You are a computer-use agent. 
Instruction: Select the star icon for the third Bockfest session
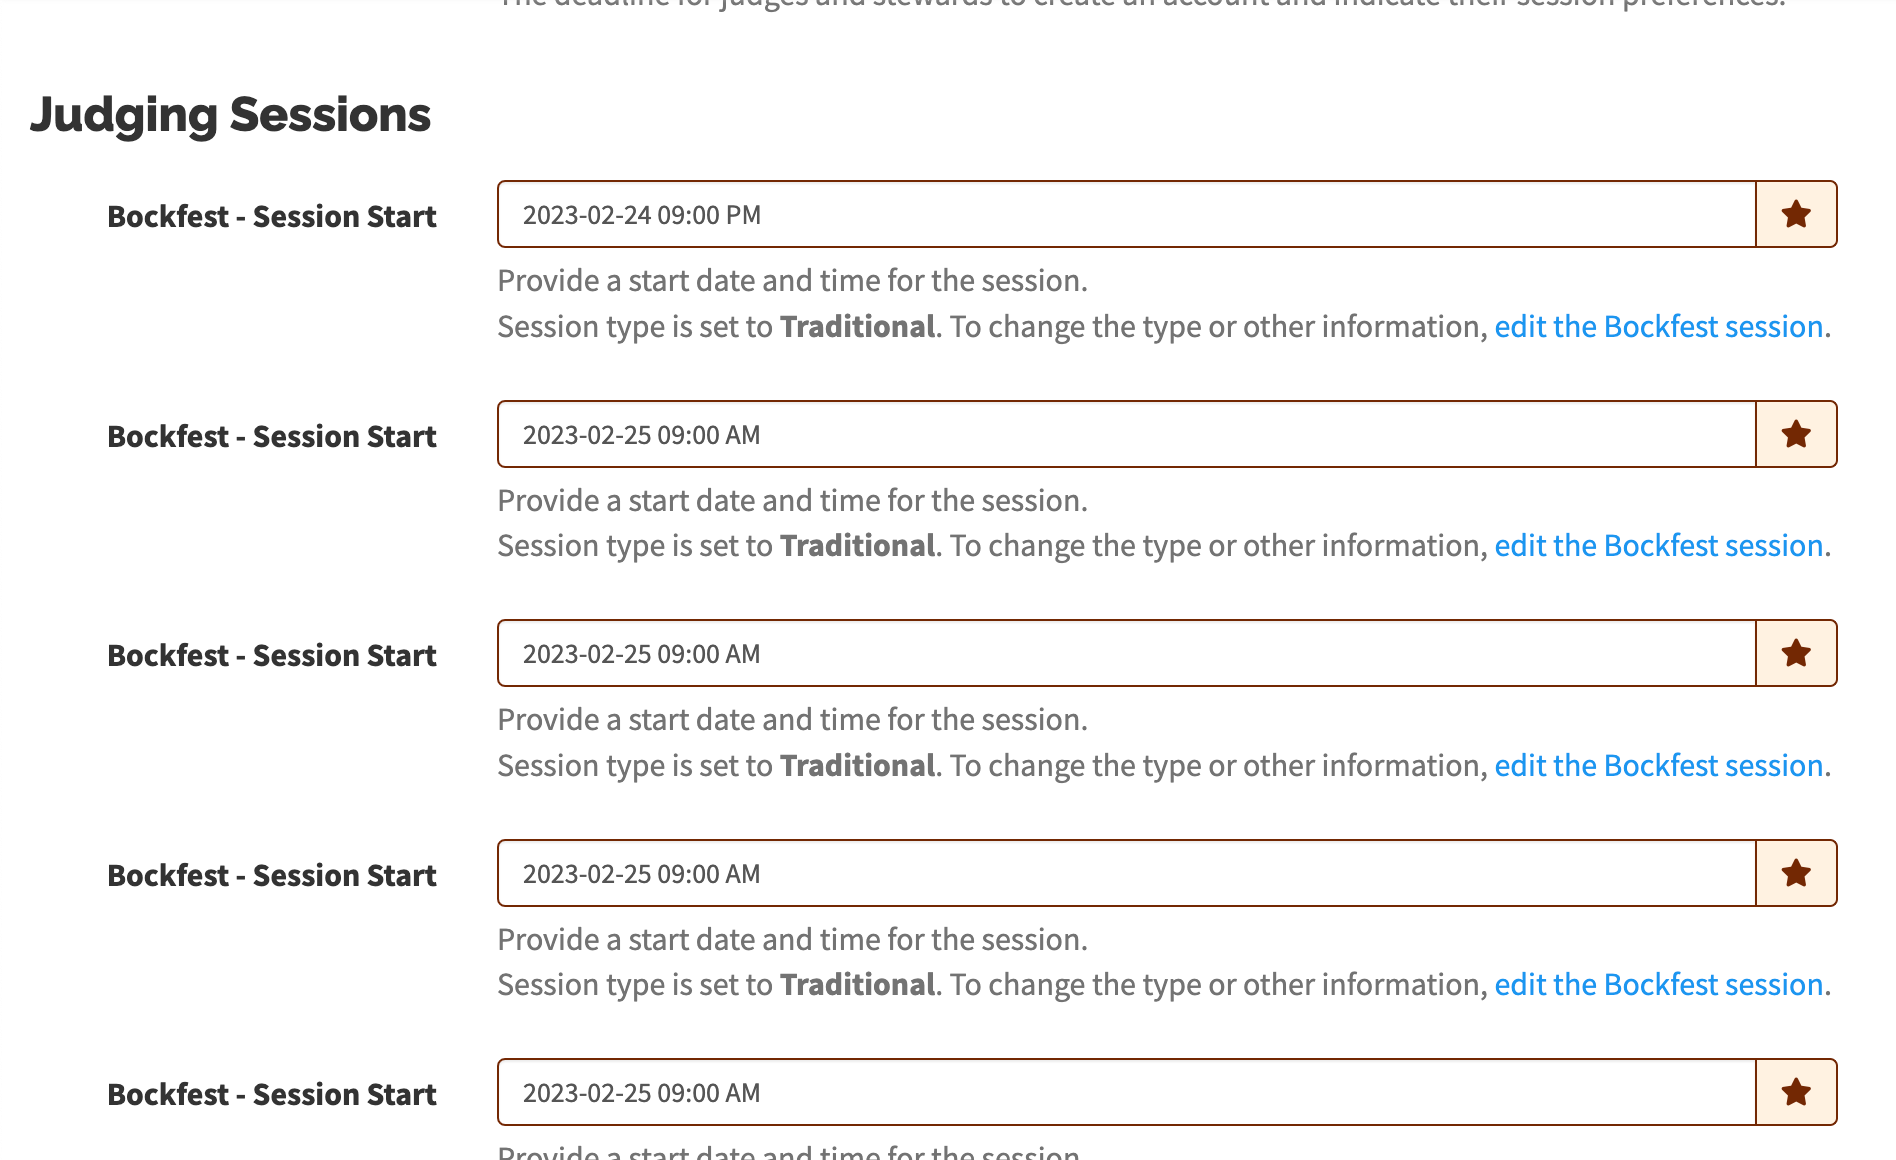(x=1796, y=653)
